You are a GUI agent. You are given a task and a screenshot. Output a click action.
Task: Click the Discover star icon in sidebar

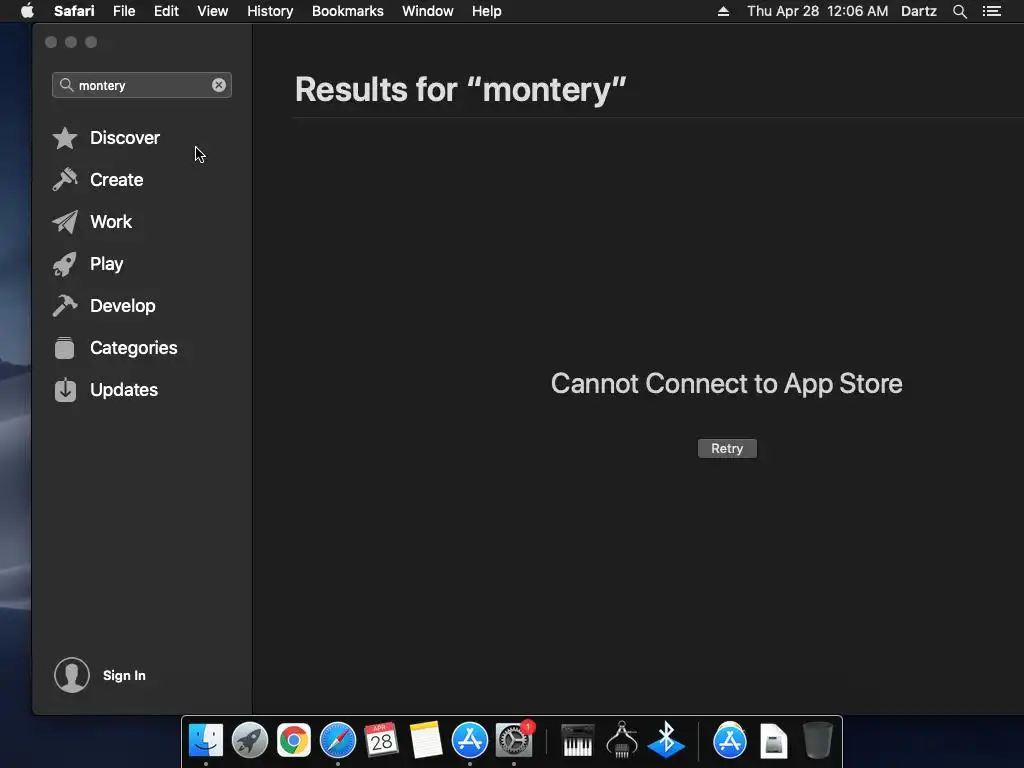coord(65,138)
